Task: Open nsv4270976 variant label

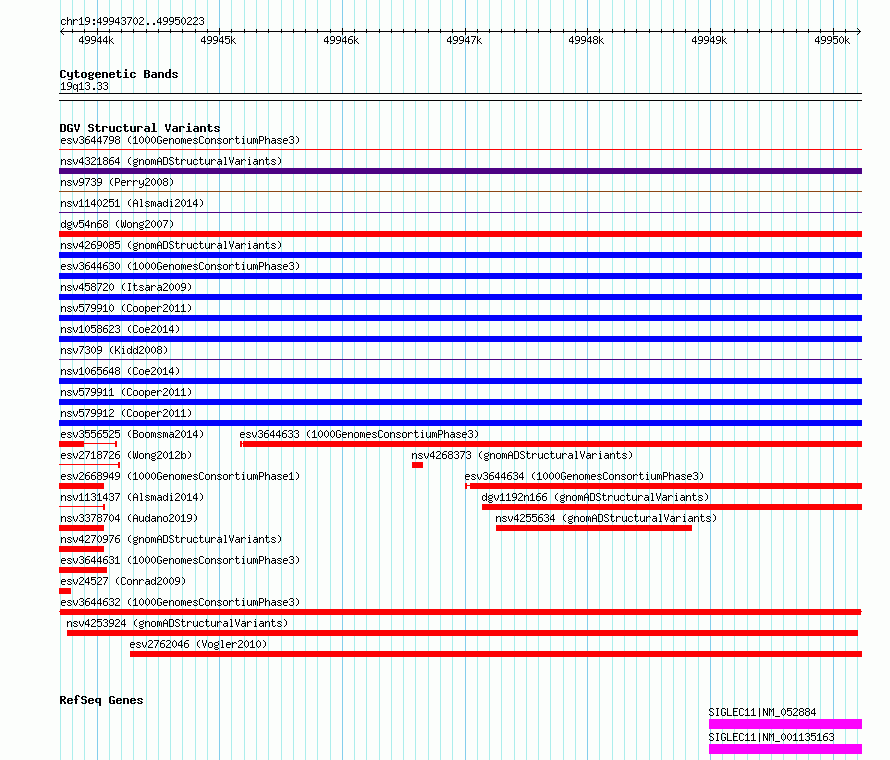Action: pyautogui.click(x=171, y=539)
